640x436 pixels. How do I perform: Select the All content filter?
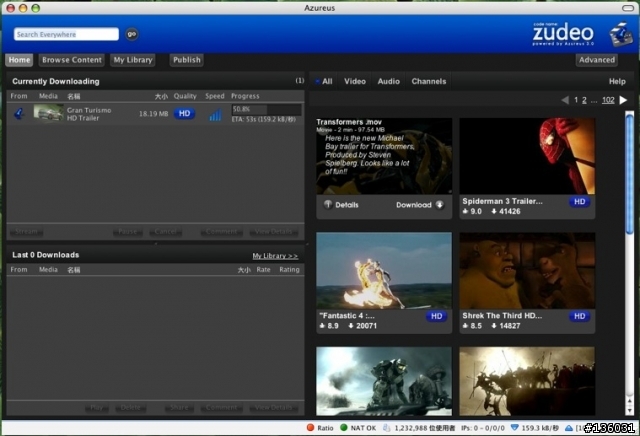tap(327, 81)
